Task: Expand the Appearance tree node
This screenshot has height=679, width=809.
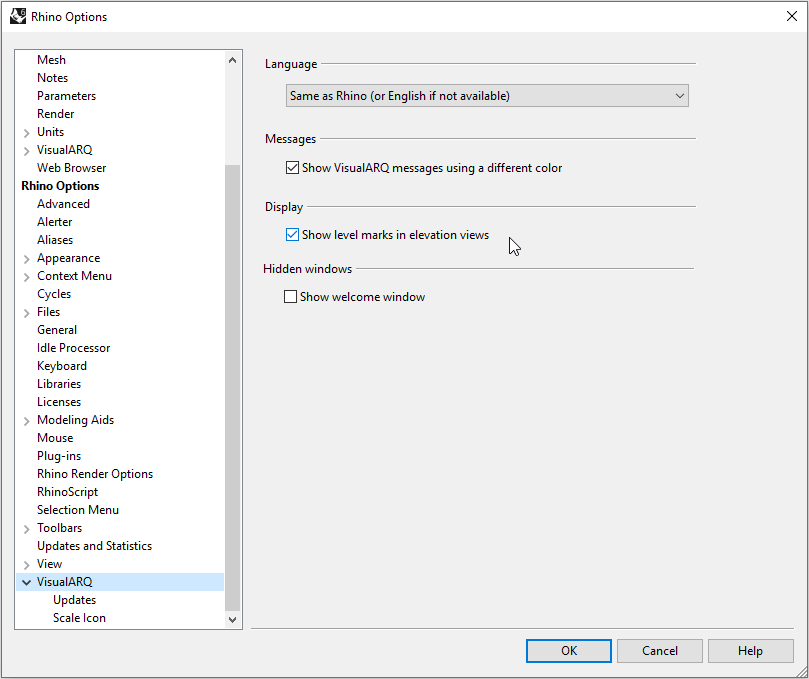Action: pos(27,259)
